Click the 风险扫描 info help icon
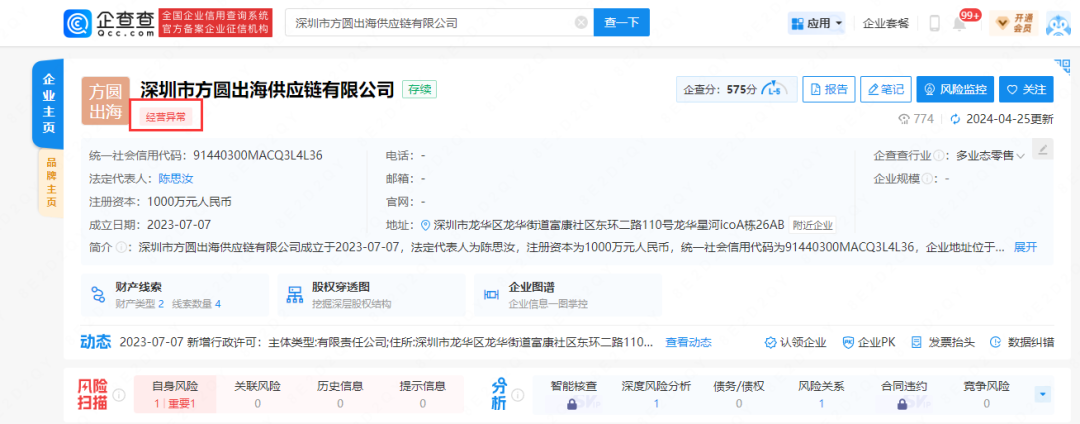Image resolution: width=1080 pixels, height=424 pixels. tap(118, 395)
